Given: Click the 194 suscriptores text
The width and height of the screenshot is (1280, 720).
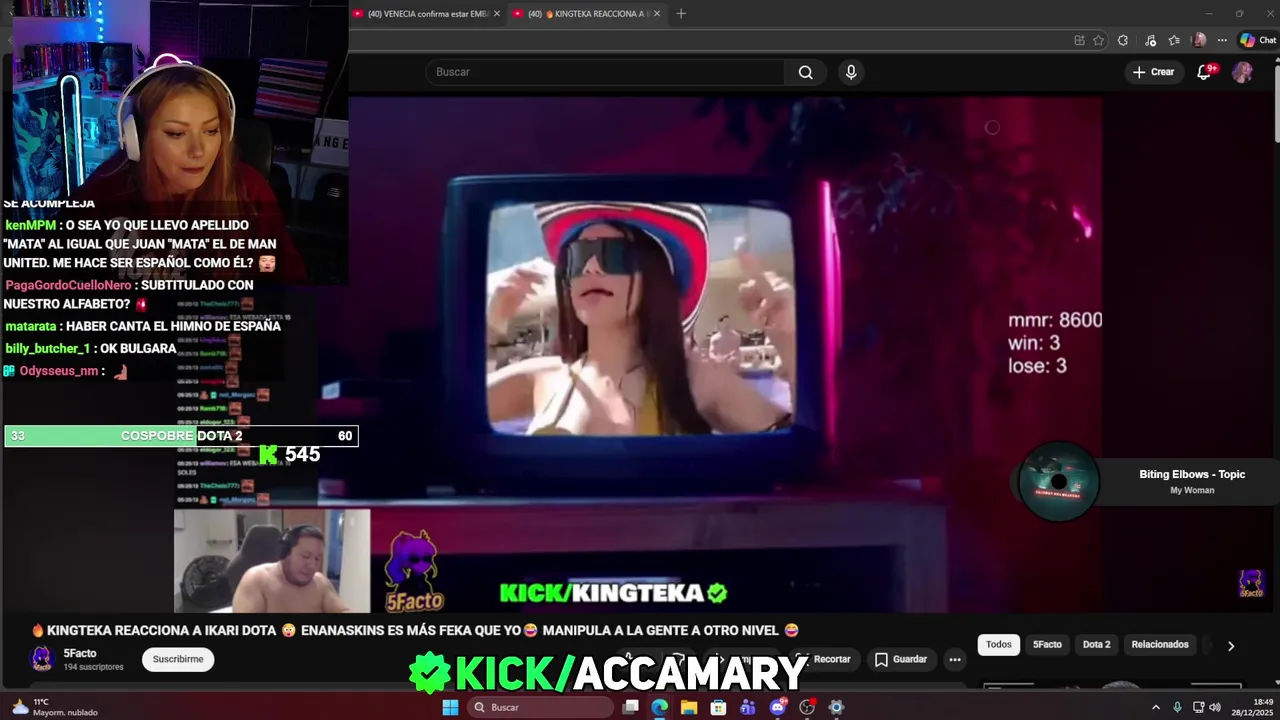Looking at the screenshot, I should (93, 667).
